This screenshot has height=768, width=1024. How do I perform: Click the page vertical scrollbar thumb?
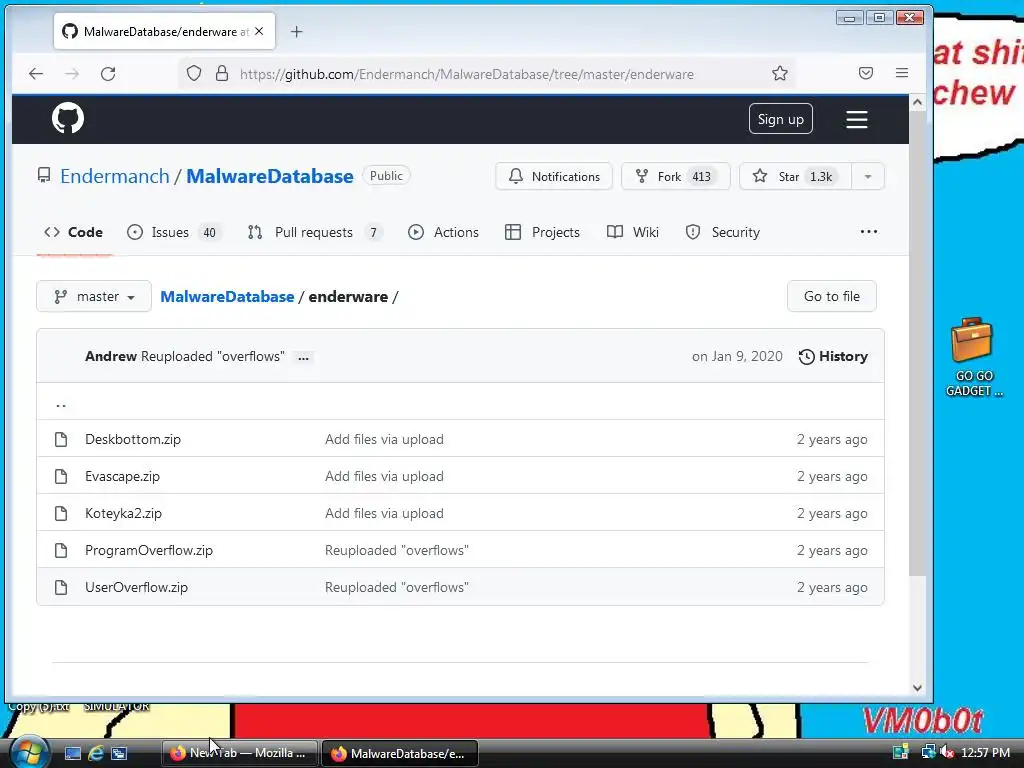tap(917, 343)
